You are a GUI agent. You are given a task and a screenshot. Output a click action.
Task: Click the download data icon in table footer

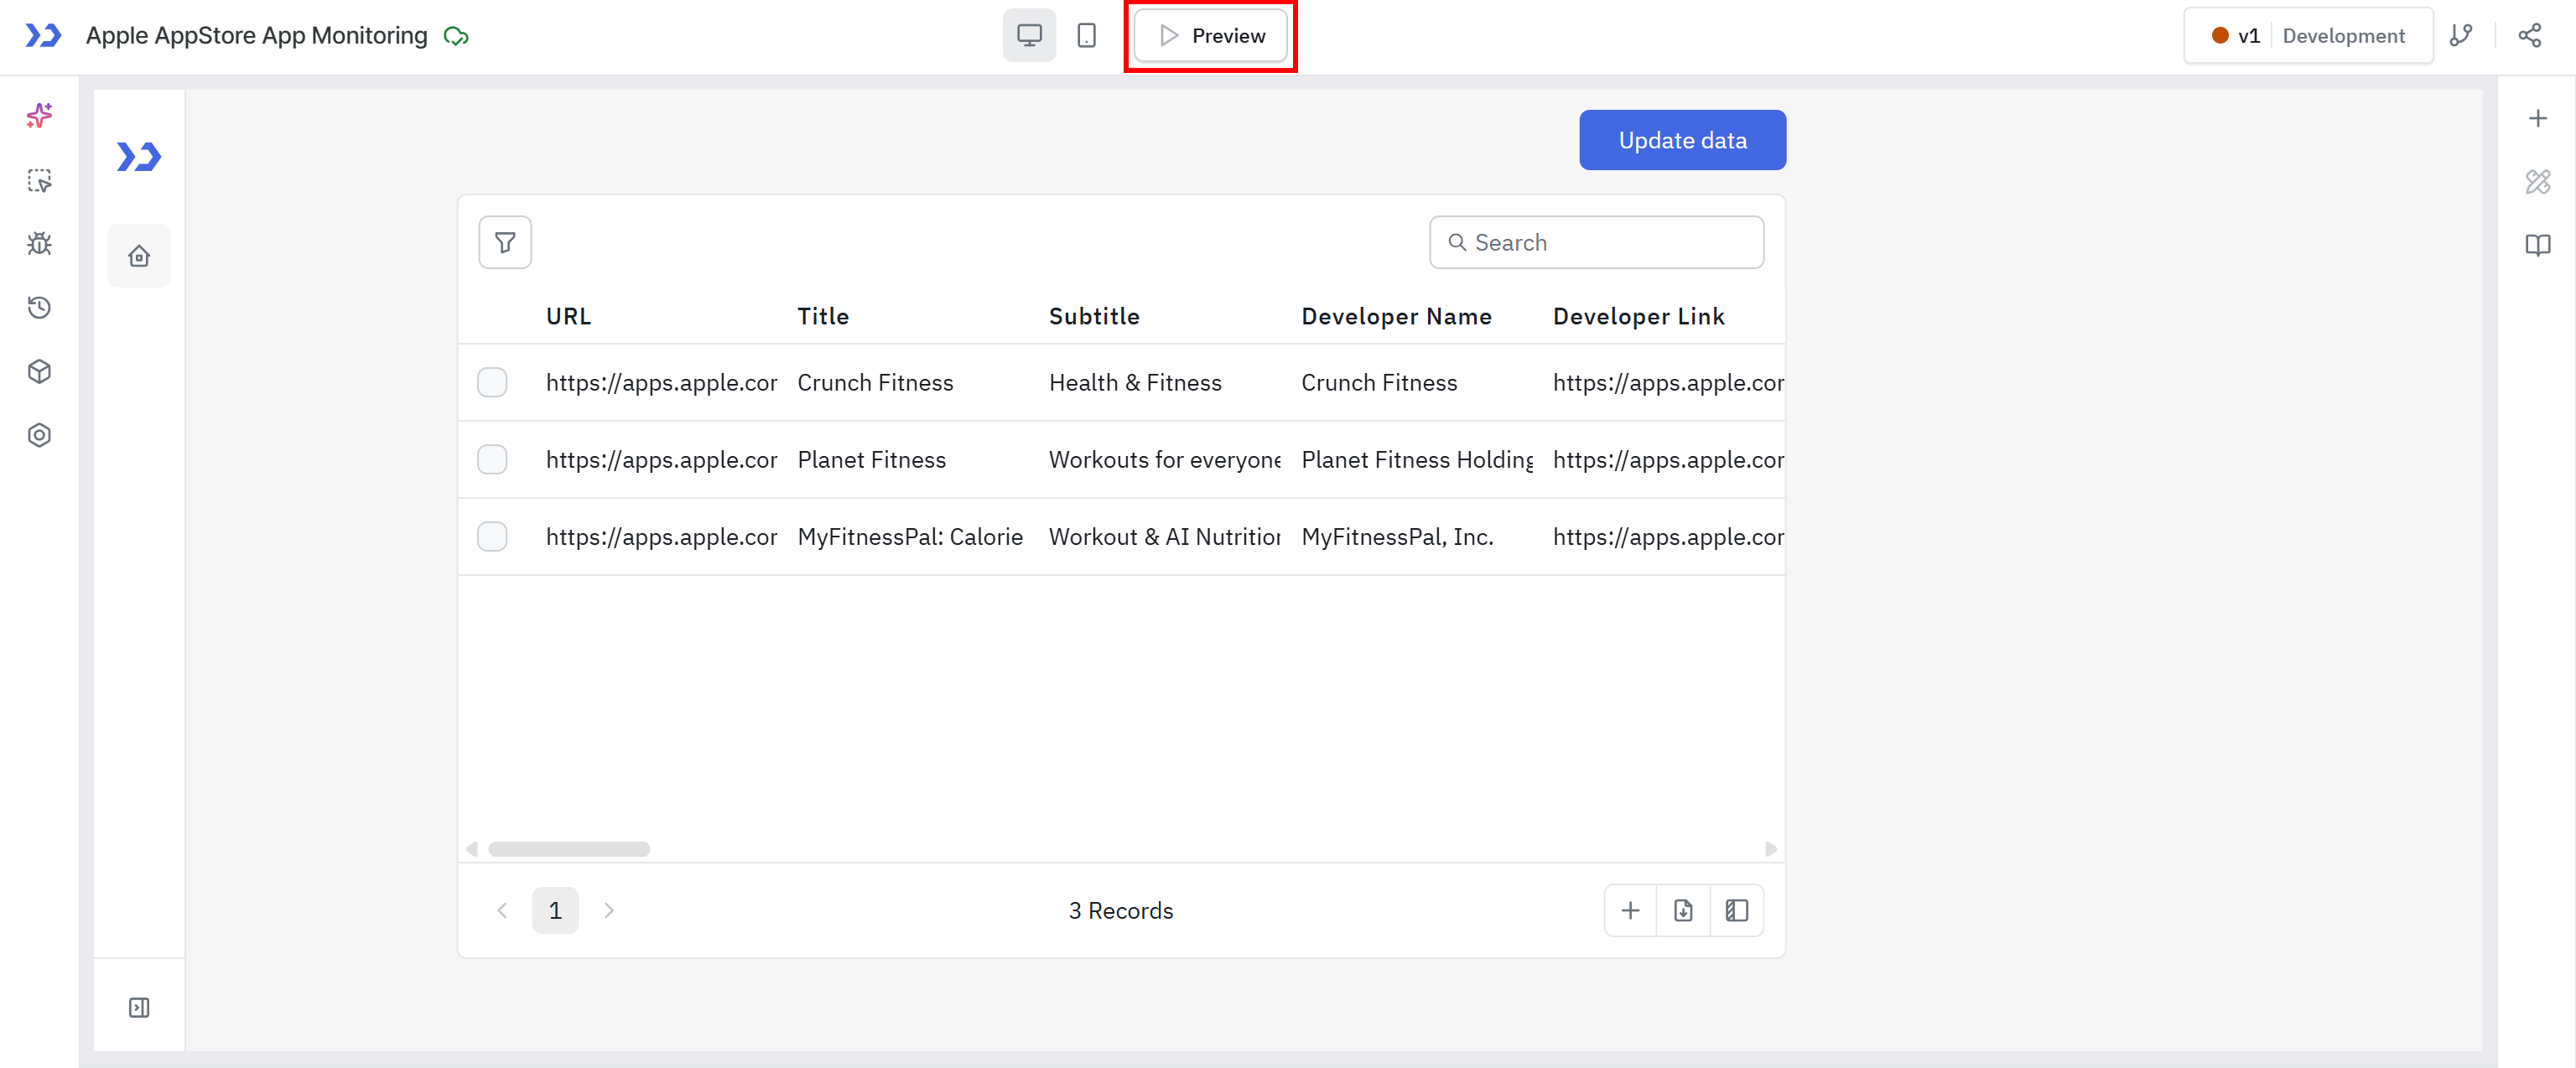pos(1683,910)
